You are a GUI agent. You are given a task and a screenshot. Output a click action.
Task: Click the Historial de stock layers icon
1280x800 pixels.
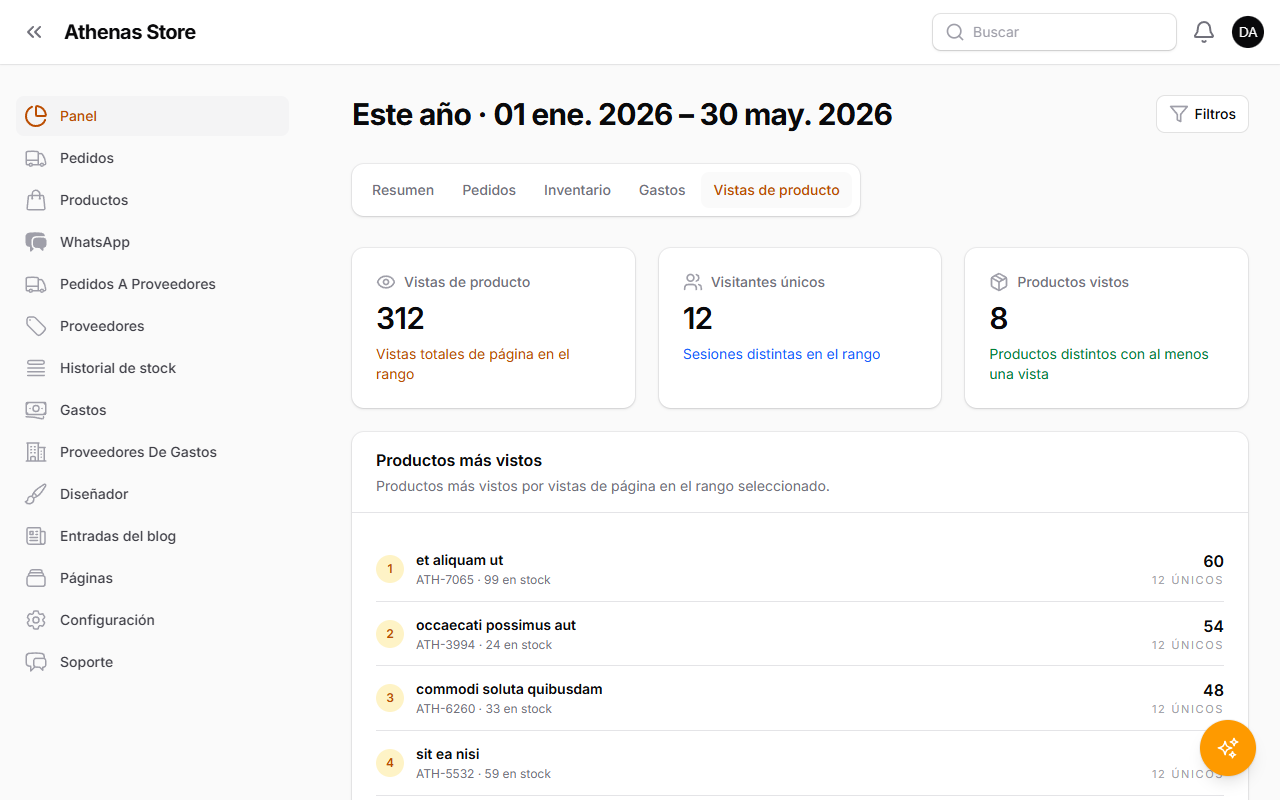click(36, 368)
